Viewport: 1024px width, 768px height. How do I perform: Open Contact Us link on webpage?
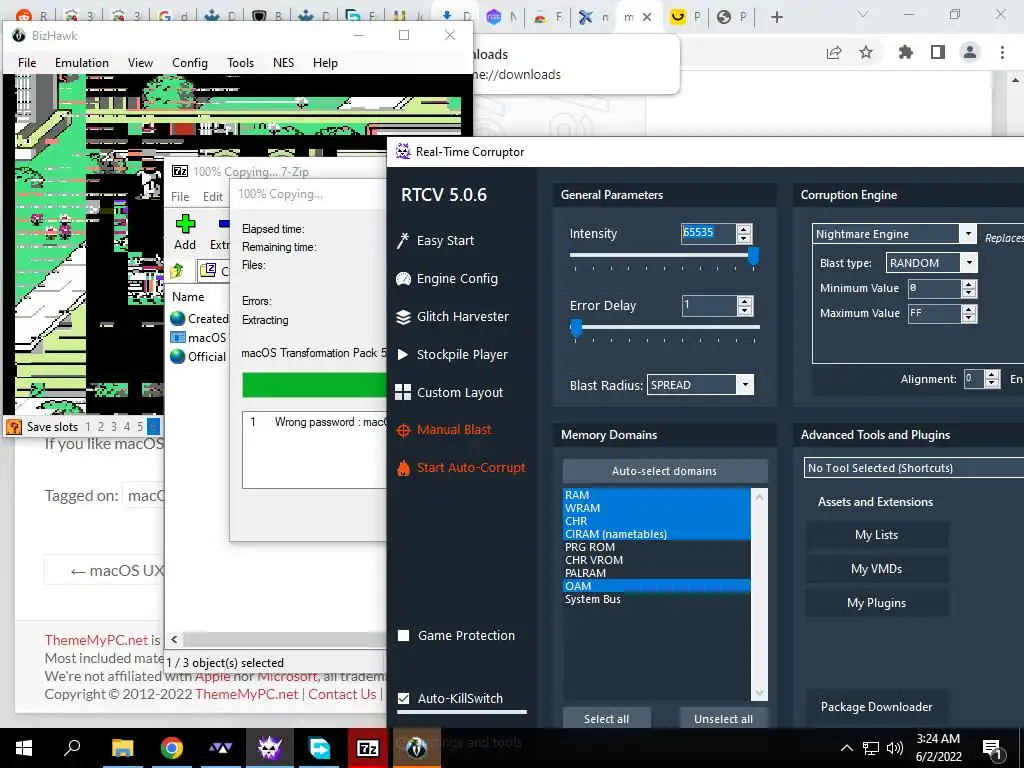pos(342,694)
